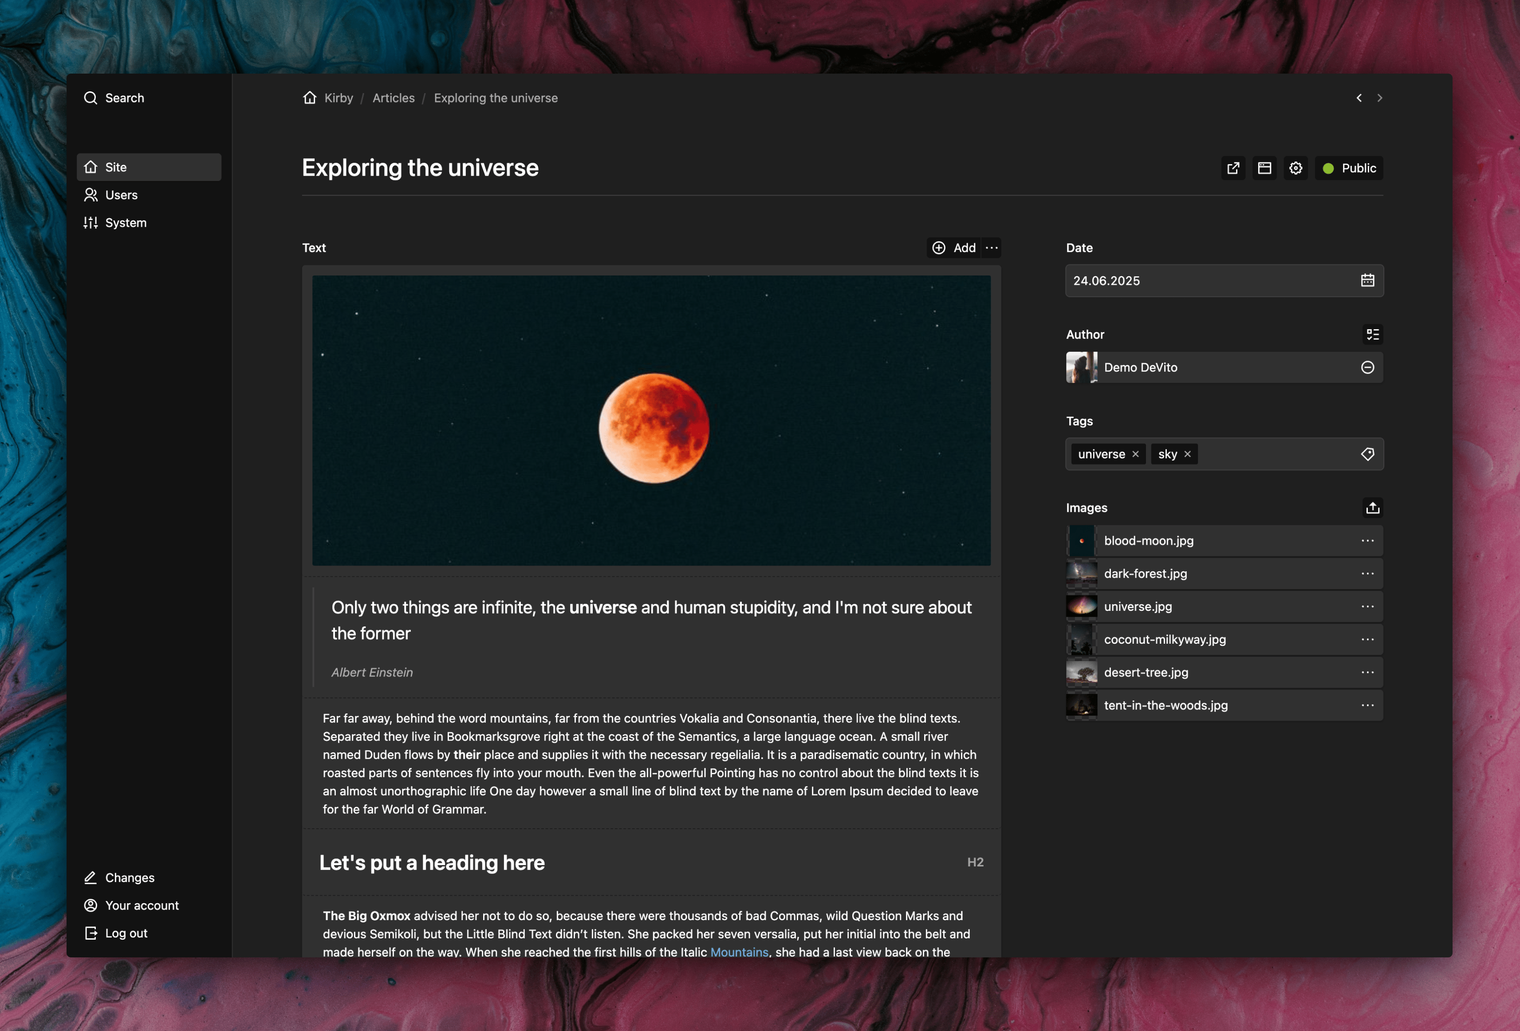The image size is (1520, 1031).
Task: Click the Albert Einstein quote citation
Action: coord(372,673)
